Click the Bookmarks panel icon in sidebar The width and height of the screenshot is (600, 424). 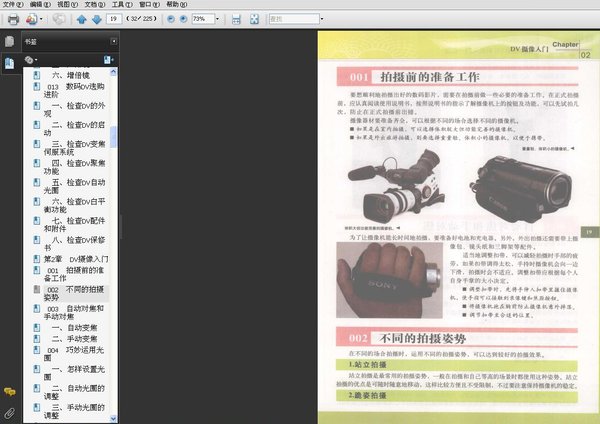pyautogui.click(x=10, y=63)
